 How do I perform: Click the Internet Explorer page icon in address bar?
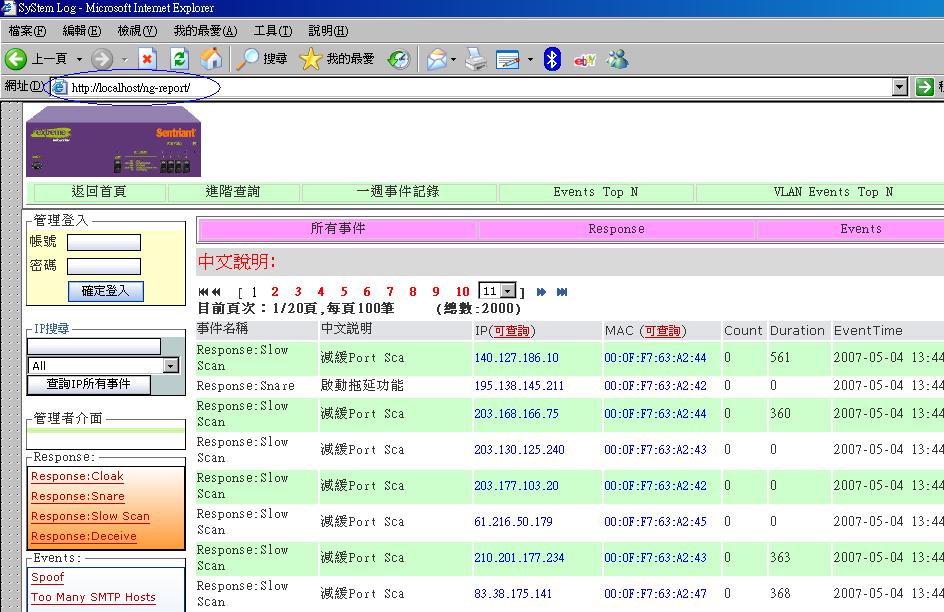pos(59,87)
